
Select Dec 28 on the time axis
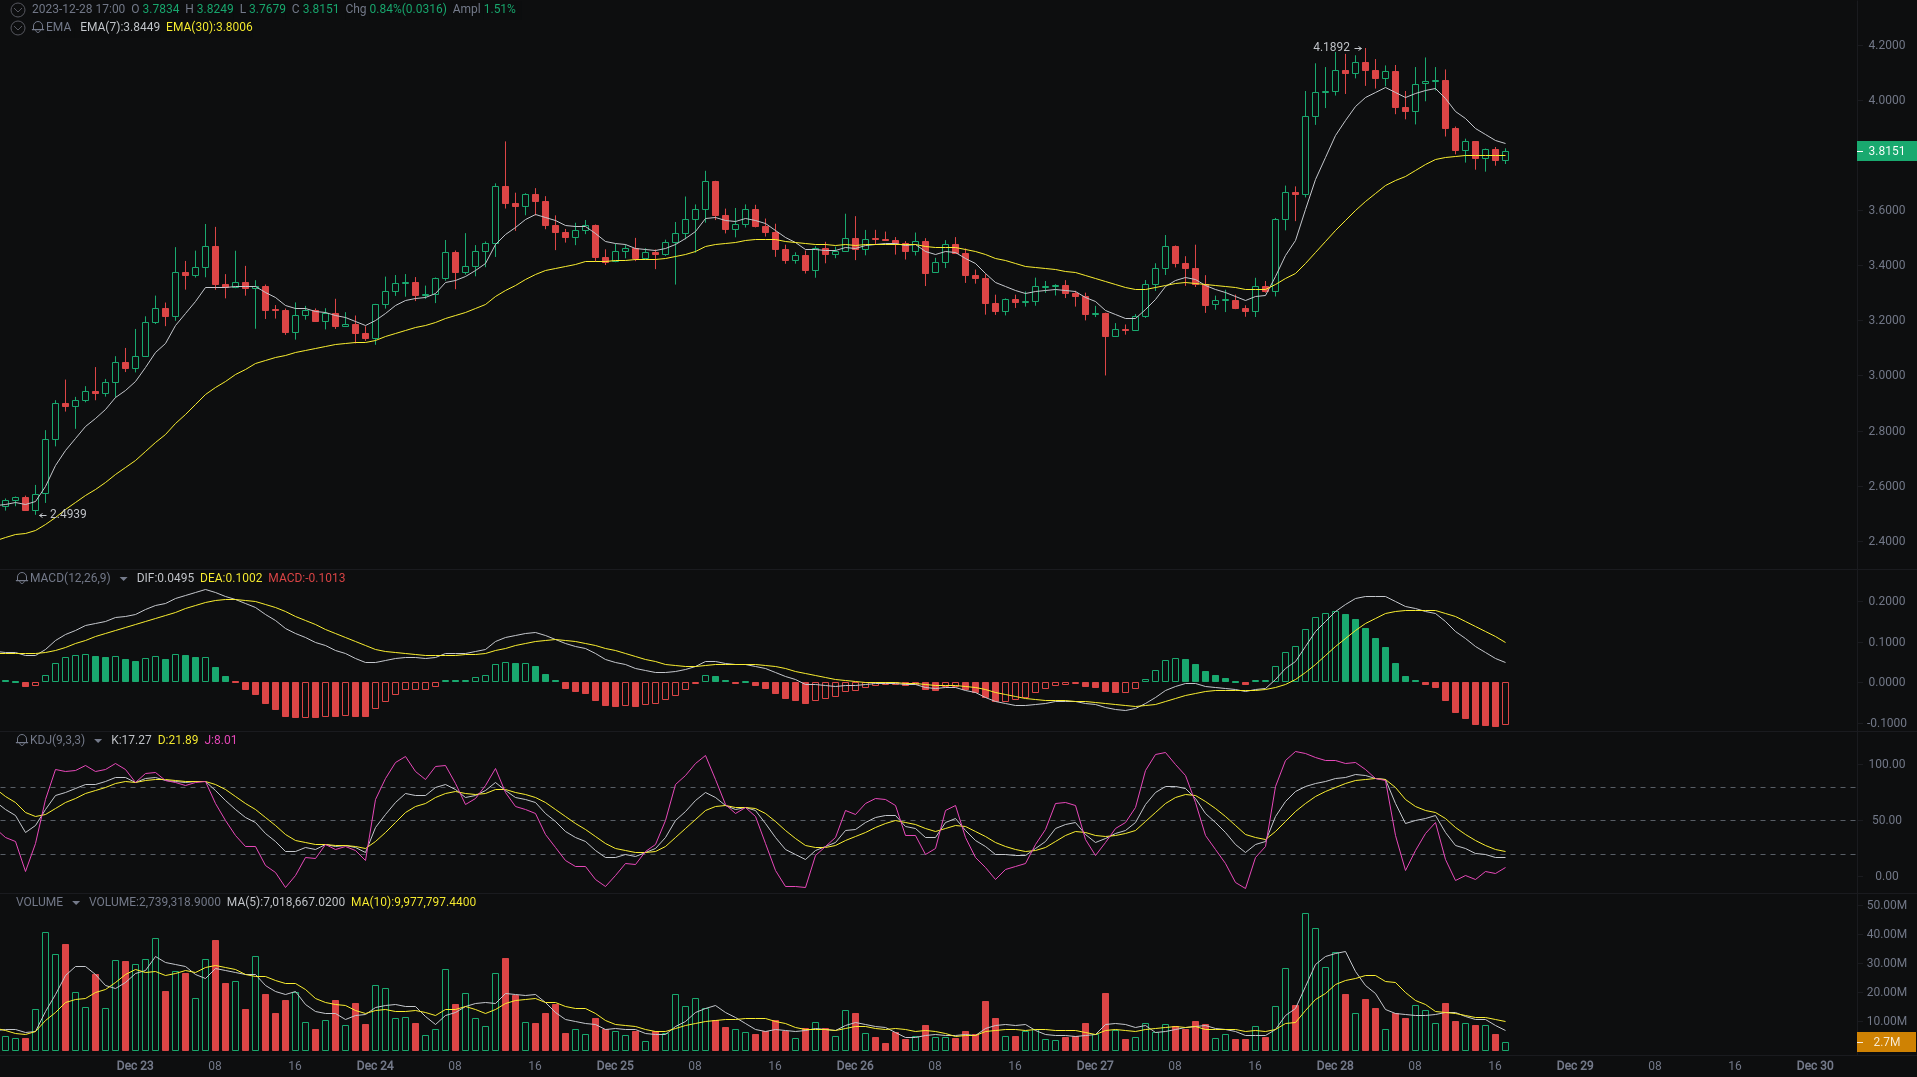[1335, 1066]
